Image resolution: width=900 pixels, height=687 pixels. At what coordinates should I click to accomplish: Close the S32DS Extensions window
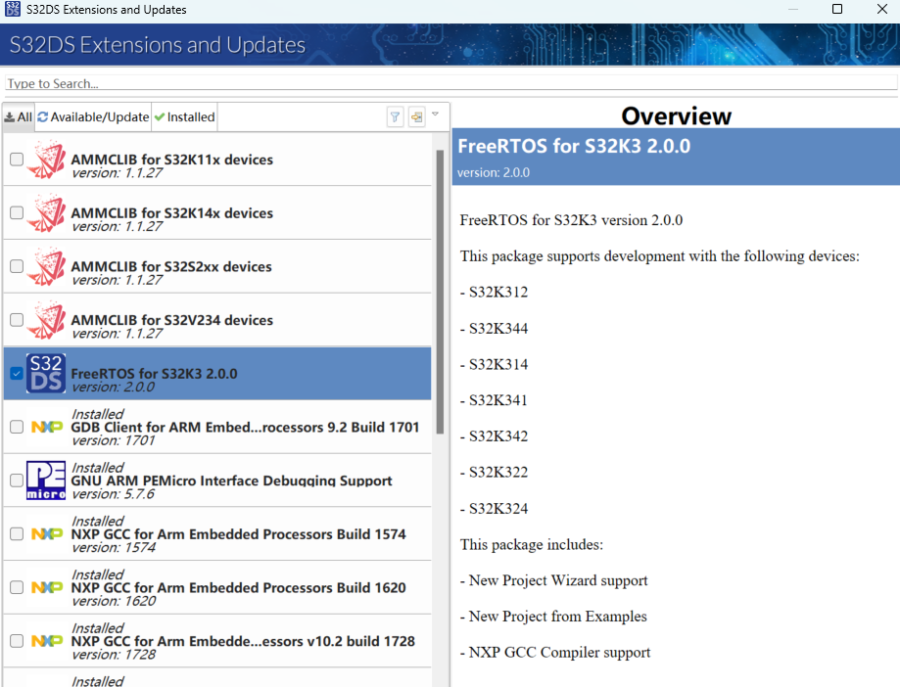(882, 9)
